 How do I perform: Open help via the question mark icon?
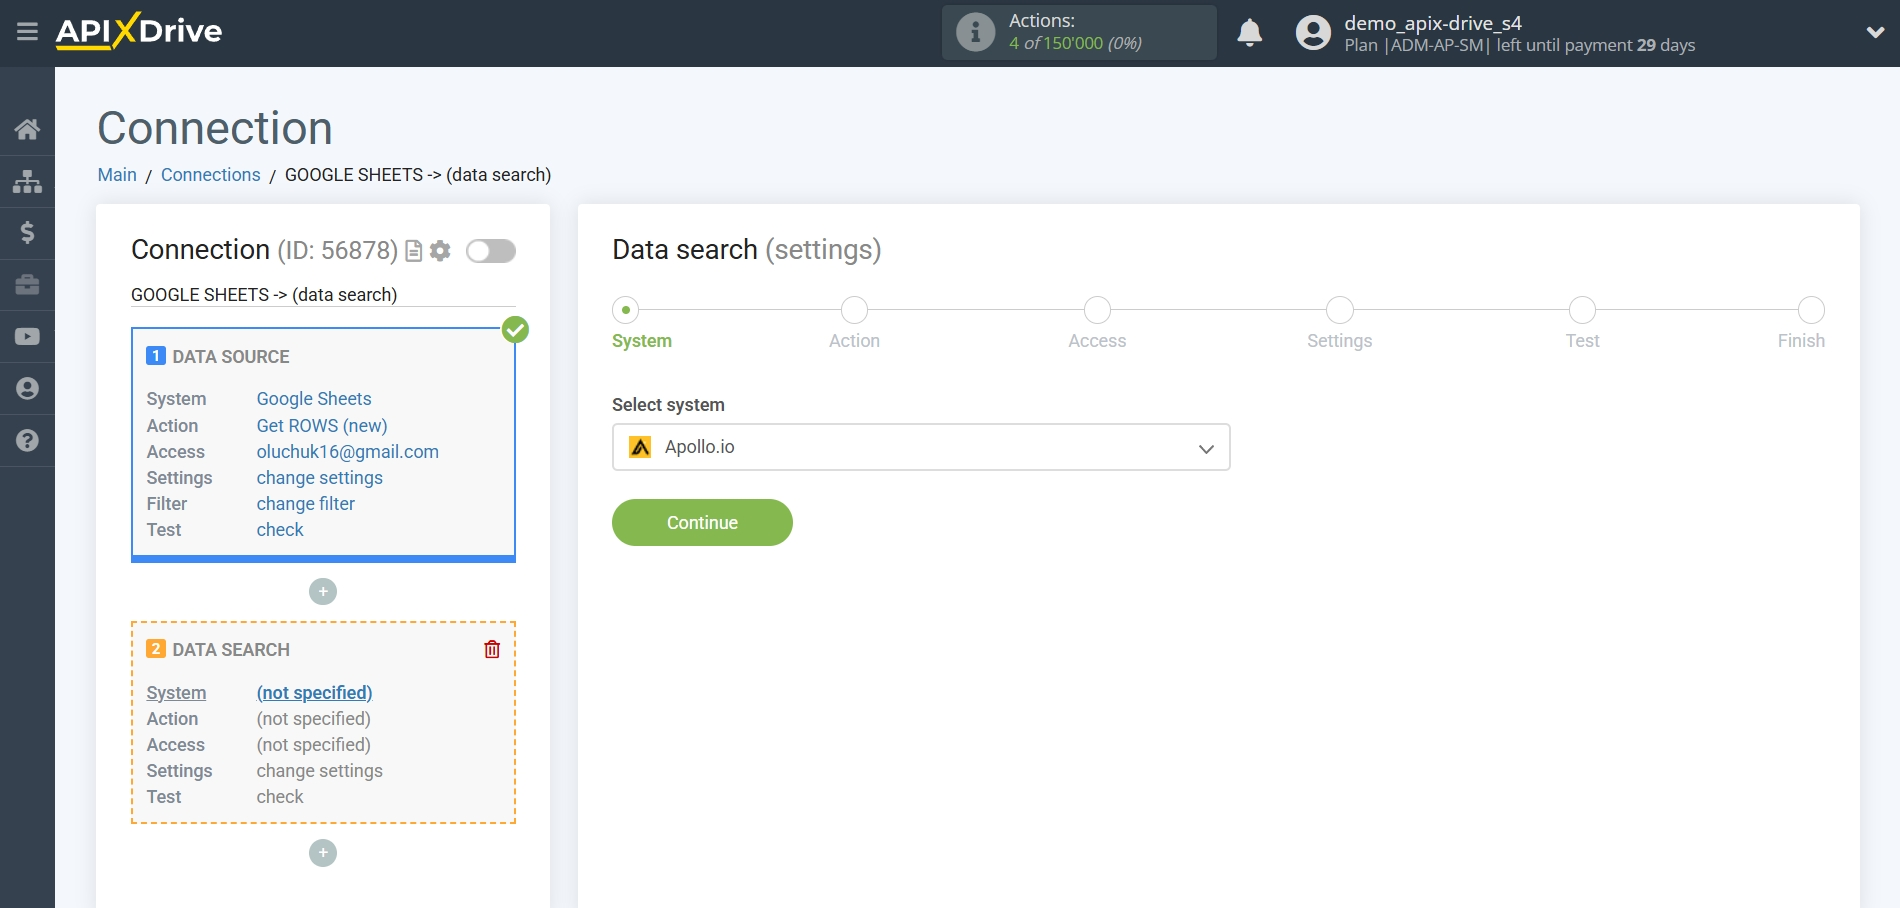(27, 440)
